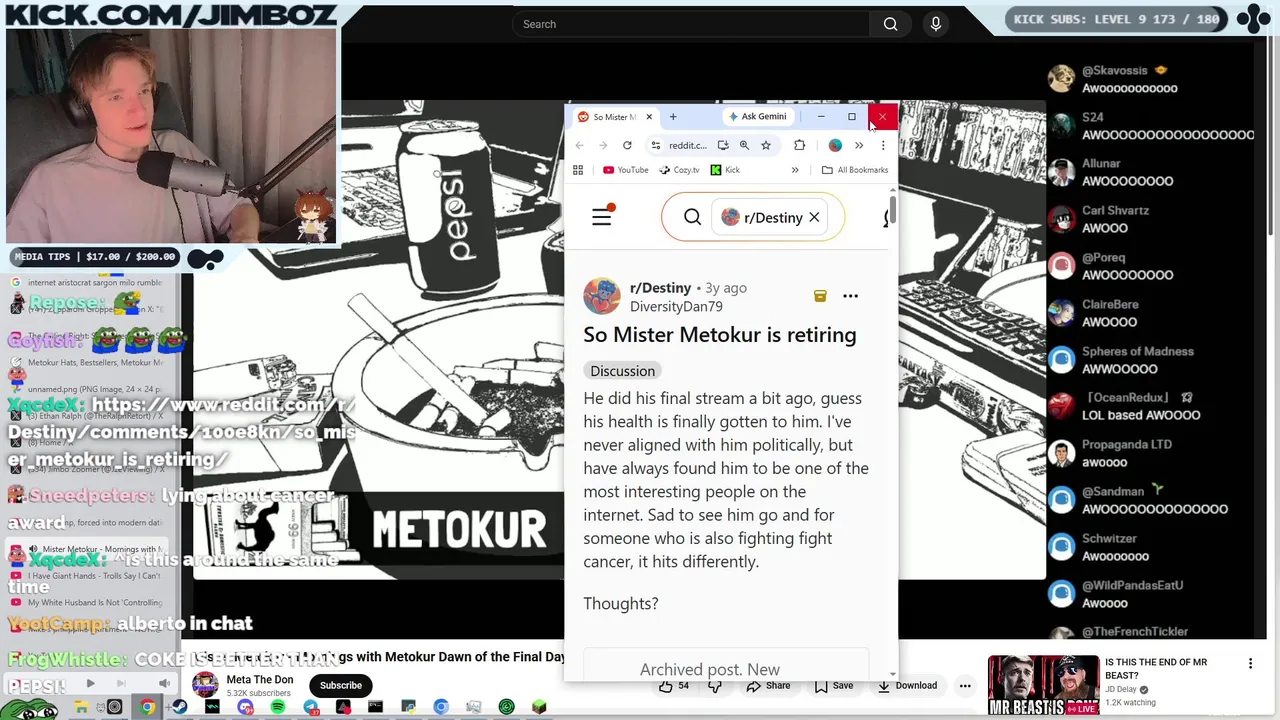Open DiversityDan79 user profile
Image resolution: width=1280 pixels, height=720 pixels.
click(676, 306)
